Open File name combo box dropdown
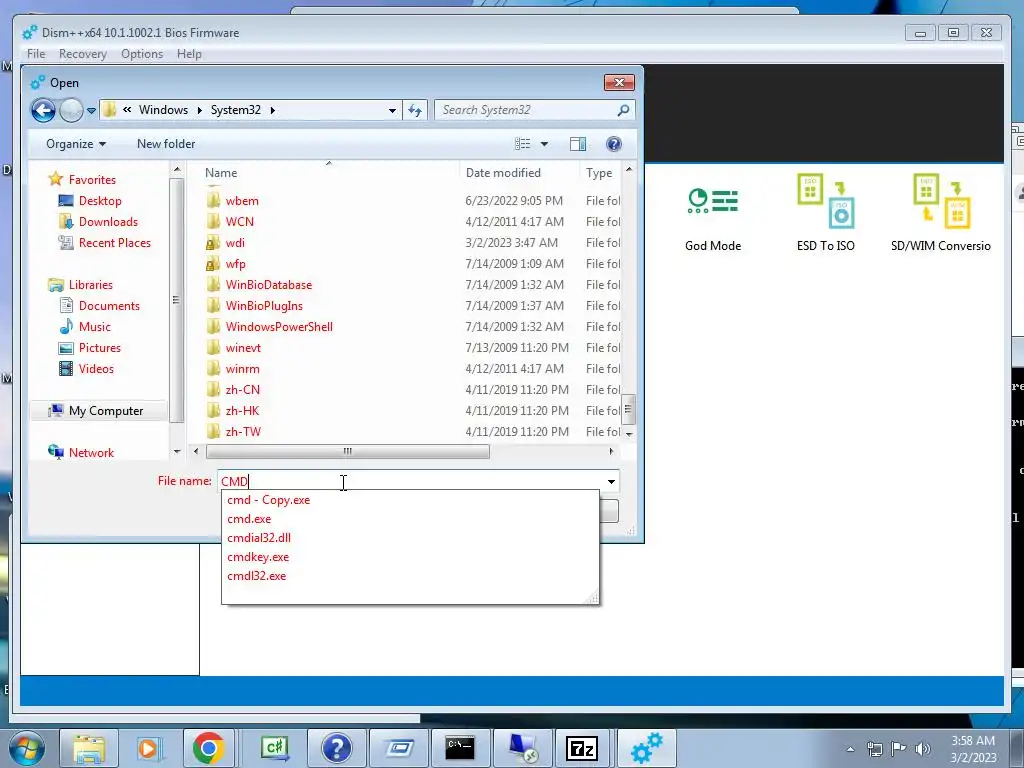 coord(611,481)
